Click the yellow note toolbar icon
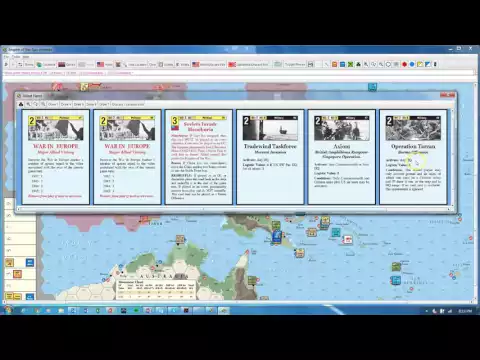 coord(420,64)
